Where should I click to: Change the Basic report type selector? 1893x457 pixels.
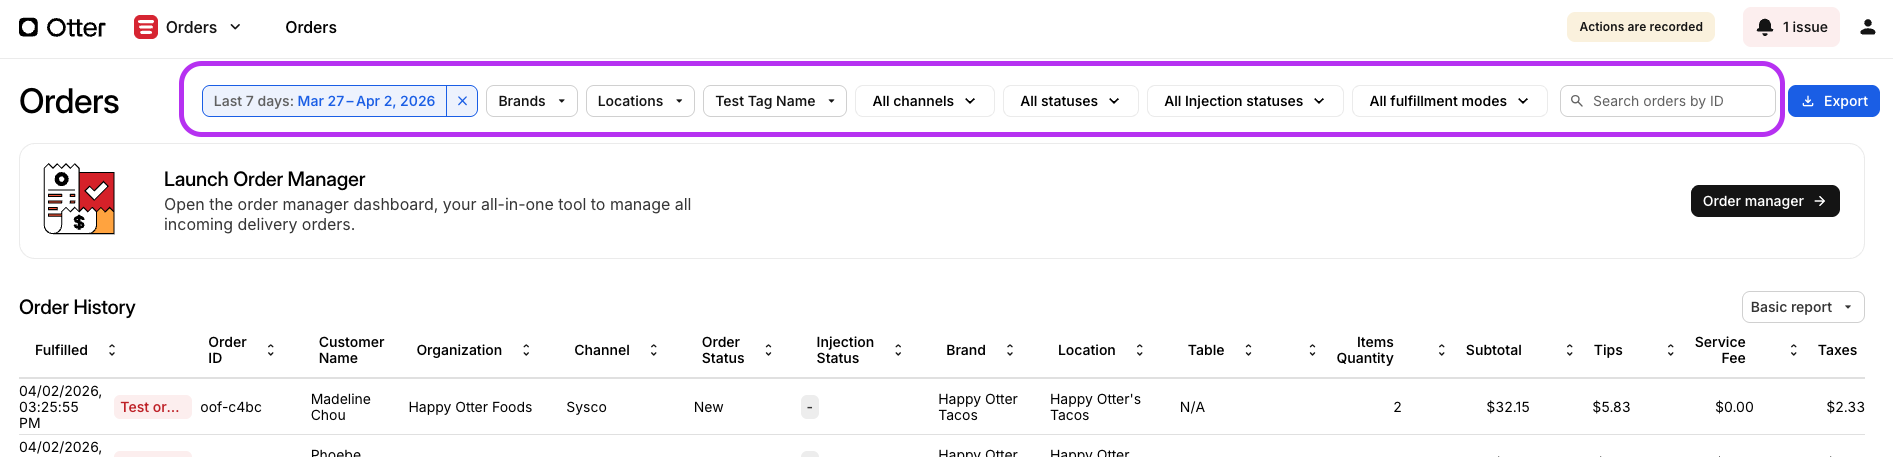click(x=1802, y=307)
